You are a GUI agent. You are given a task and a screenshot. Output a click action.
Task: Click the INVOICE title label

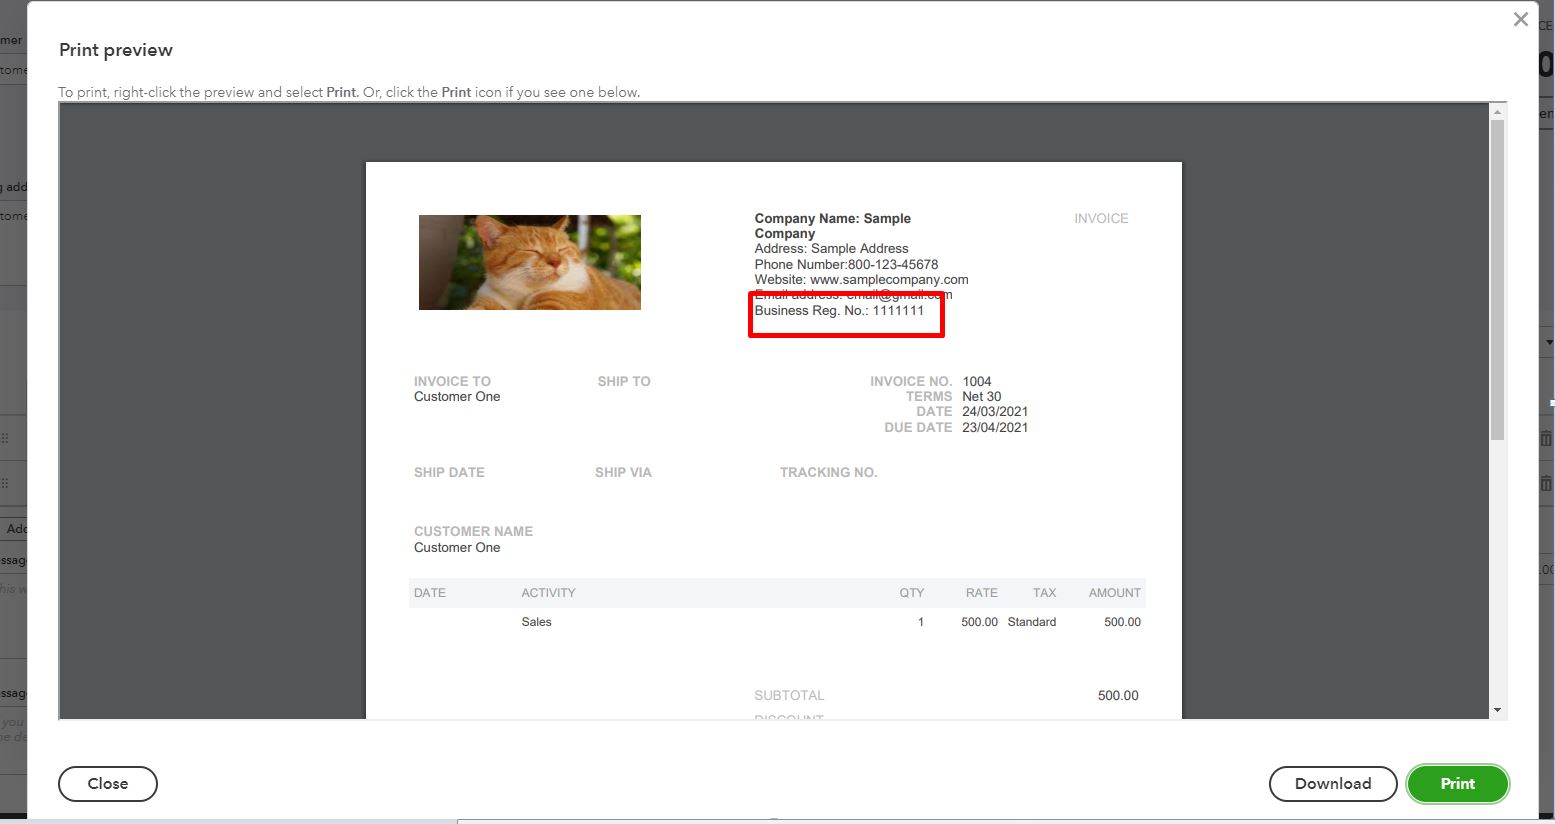1101,218
